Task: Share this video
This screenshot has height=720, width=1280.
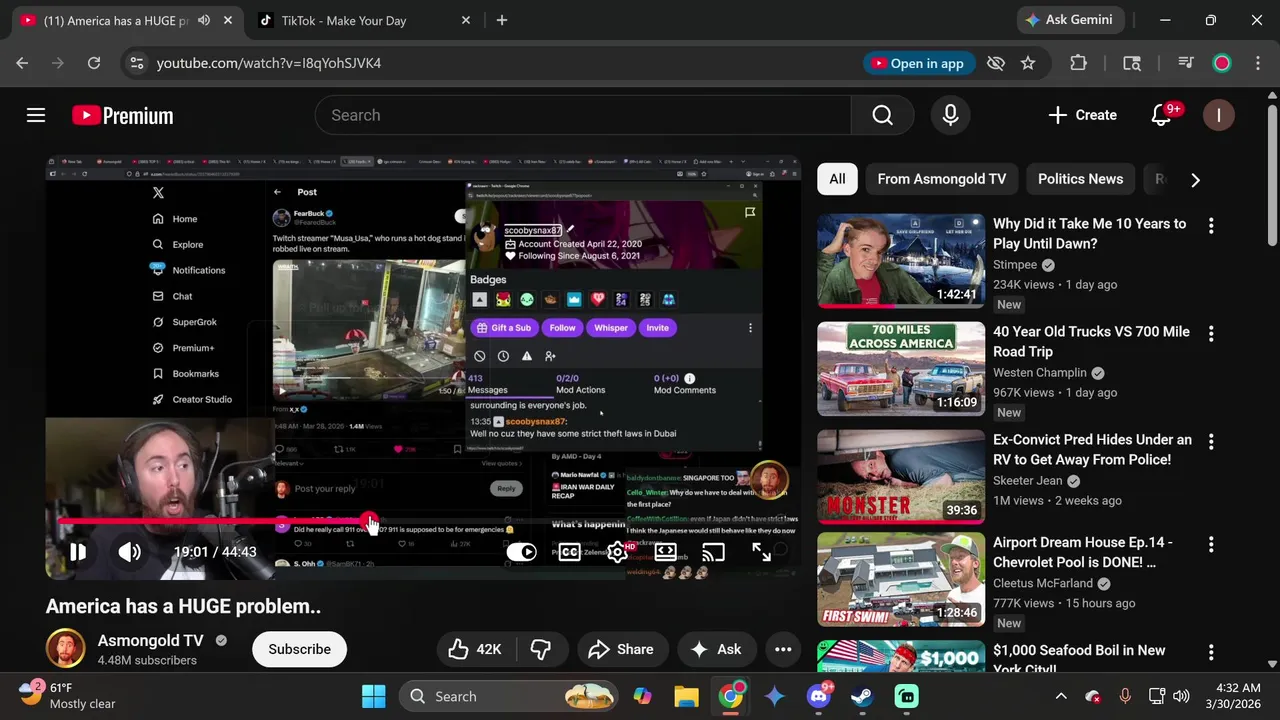Action: pos(620,649)
